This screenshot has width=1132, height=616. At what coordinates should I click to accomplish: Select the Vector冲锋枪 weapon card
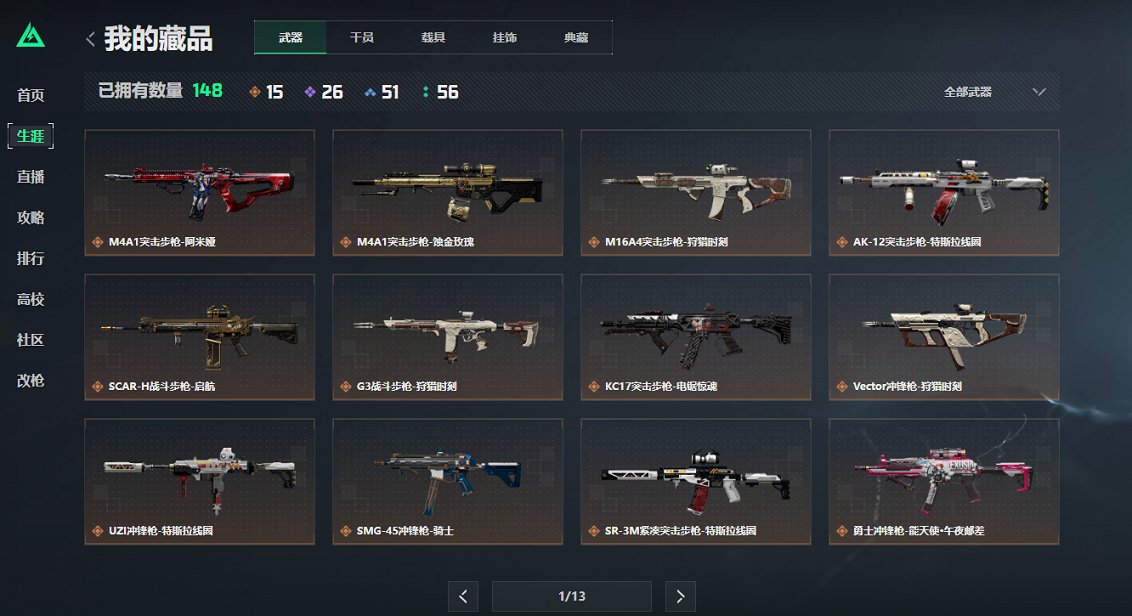pyautogui.click(x=944, y=337)
